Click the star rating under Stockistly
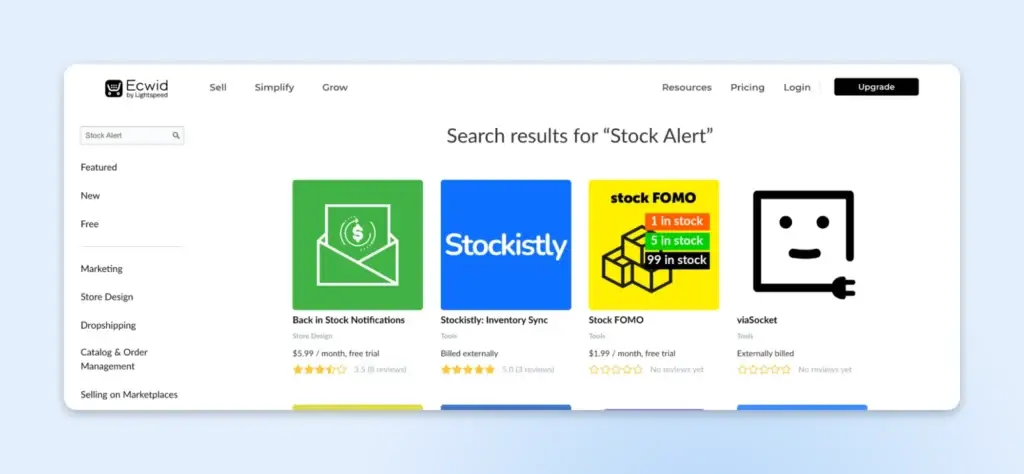The width and height of the screenshot is (1024, 474). point(468,369)
